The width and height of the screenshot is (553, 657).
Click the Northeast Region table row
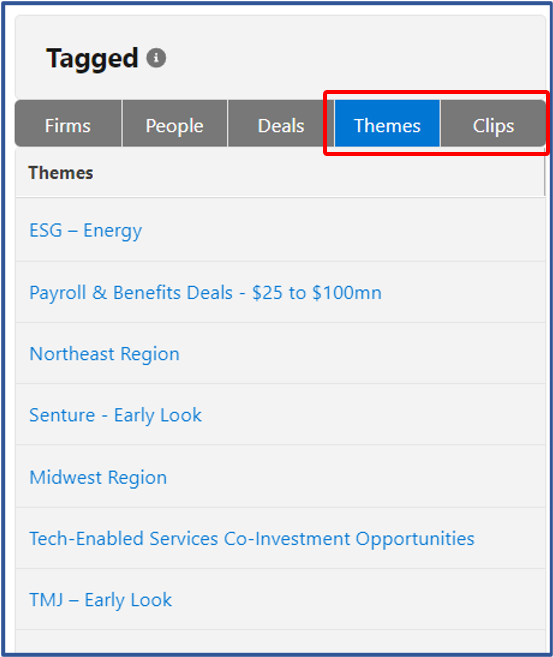click(280, 354)
